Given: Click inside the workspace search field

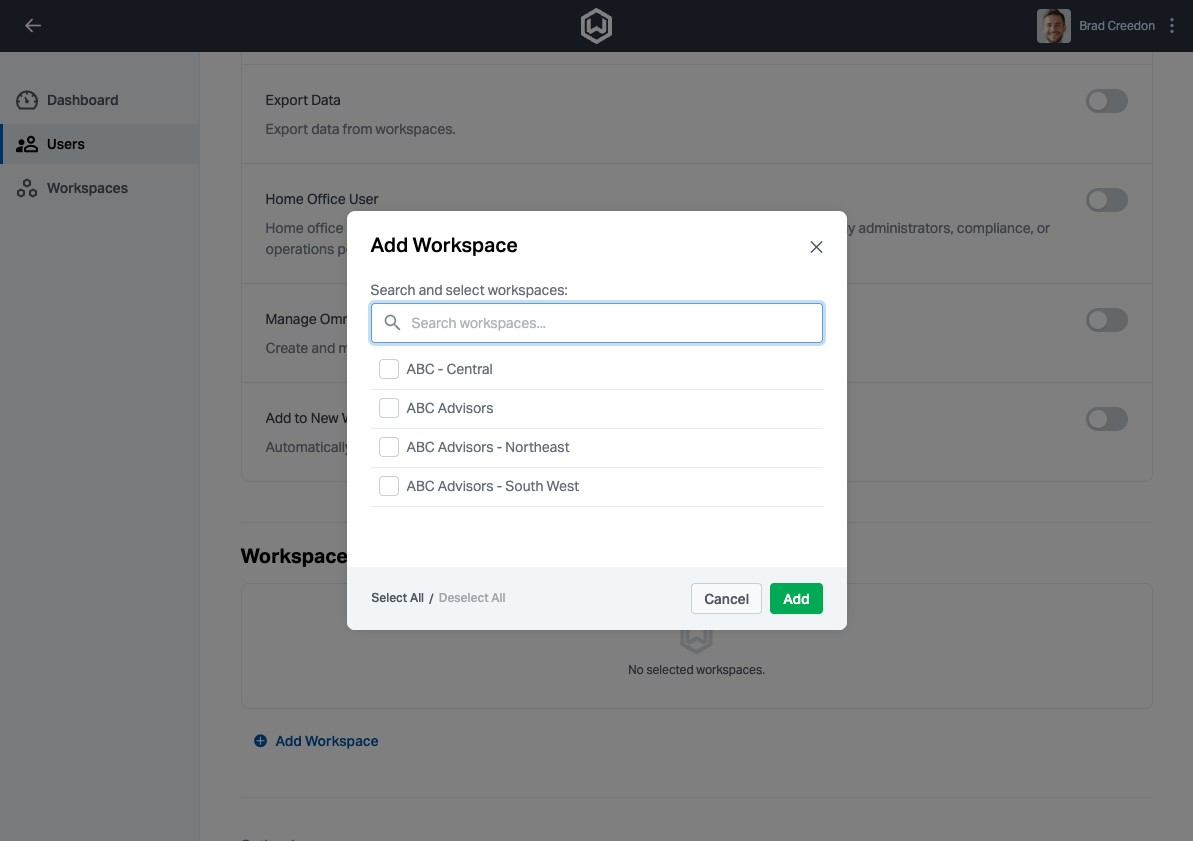Looking at the screenshot, I should (x=596, y=322).
